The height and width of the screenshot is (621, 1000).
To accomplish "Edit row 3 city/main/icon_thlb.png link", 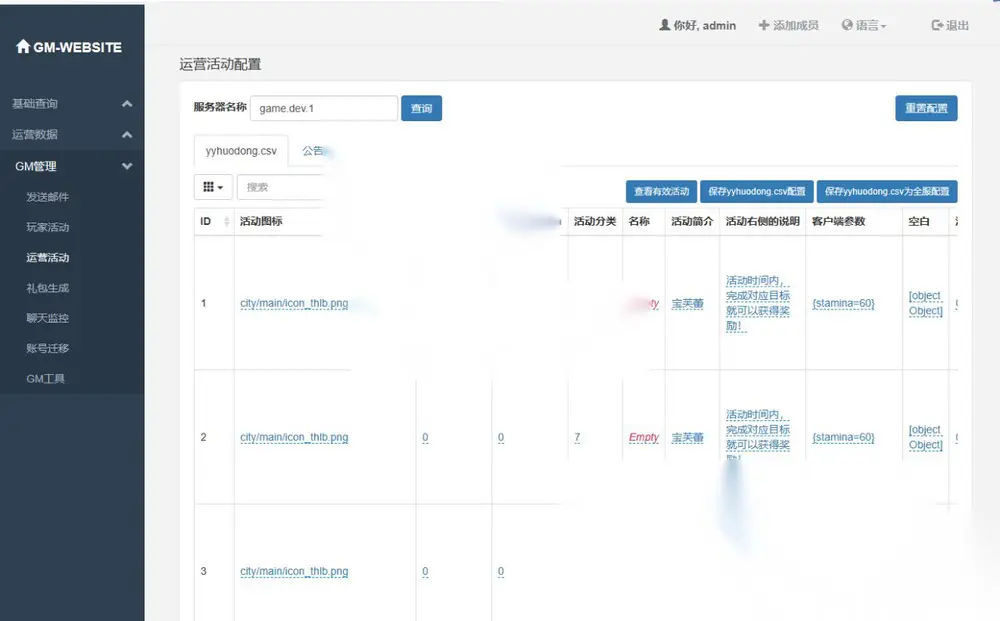I will (294, 571).
